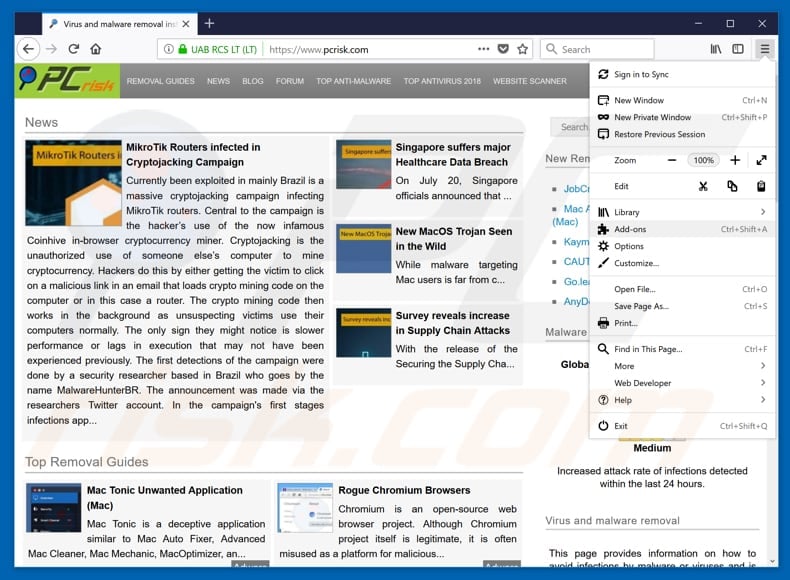The height and width of the screenshot is (580, 790).
Task: Copy using the copy icon
Action: tap(732, 186)
